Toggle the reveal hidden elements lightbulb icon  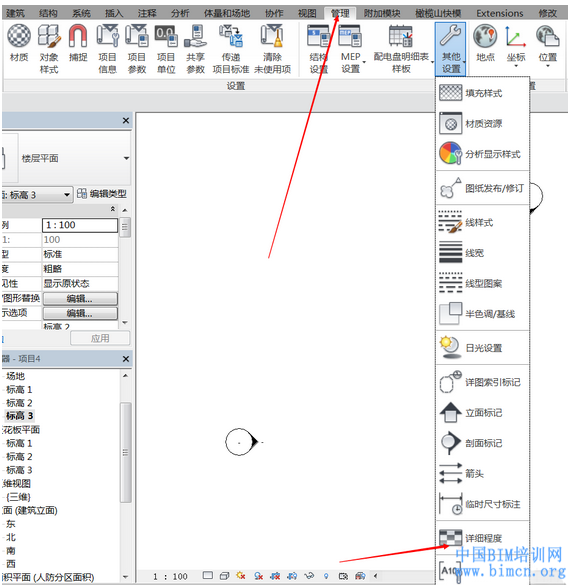326,576
